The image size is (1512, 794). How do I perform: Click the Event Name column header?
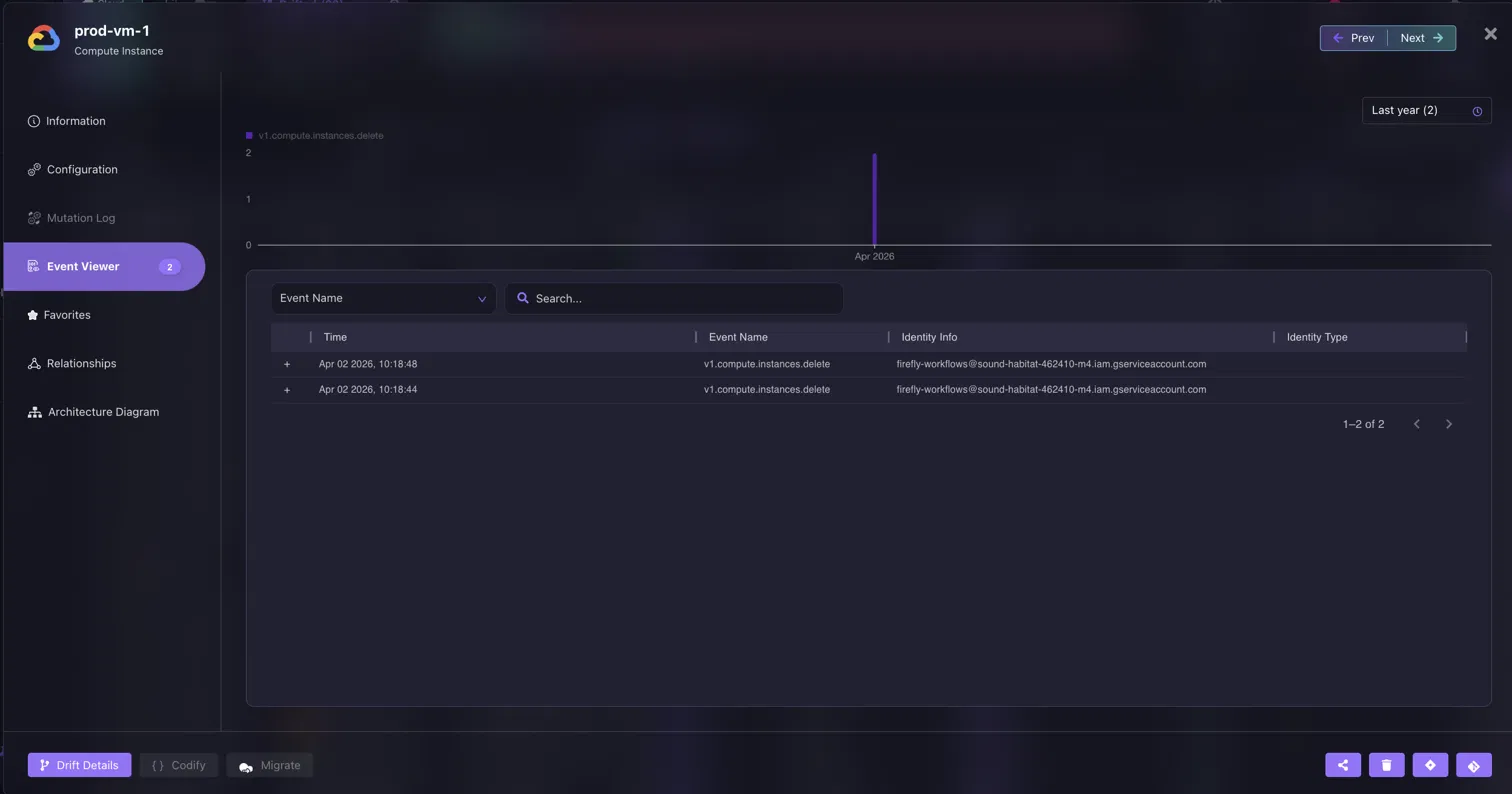click(738, 337)
